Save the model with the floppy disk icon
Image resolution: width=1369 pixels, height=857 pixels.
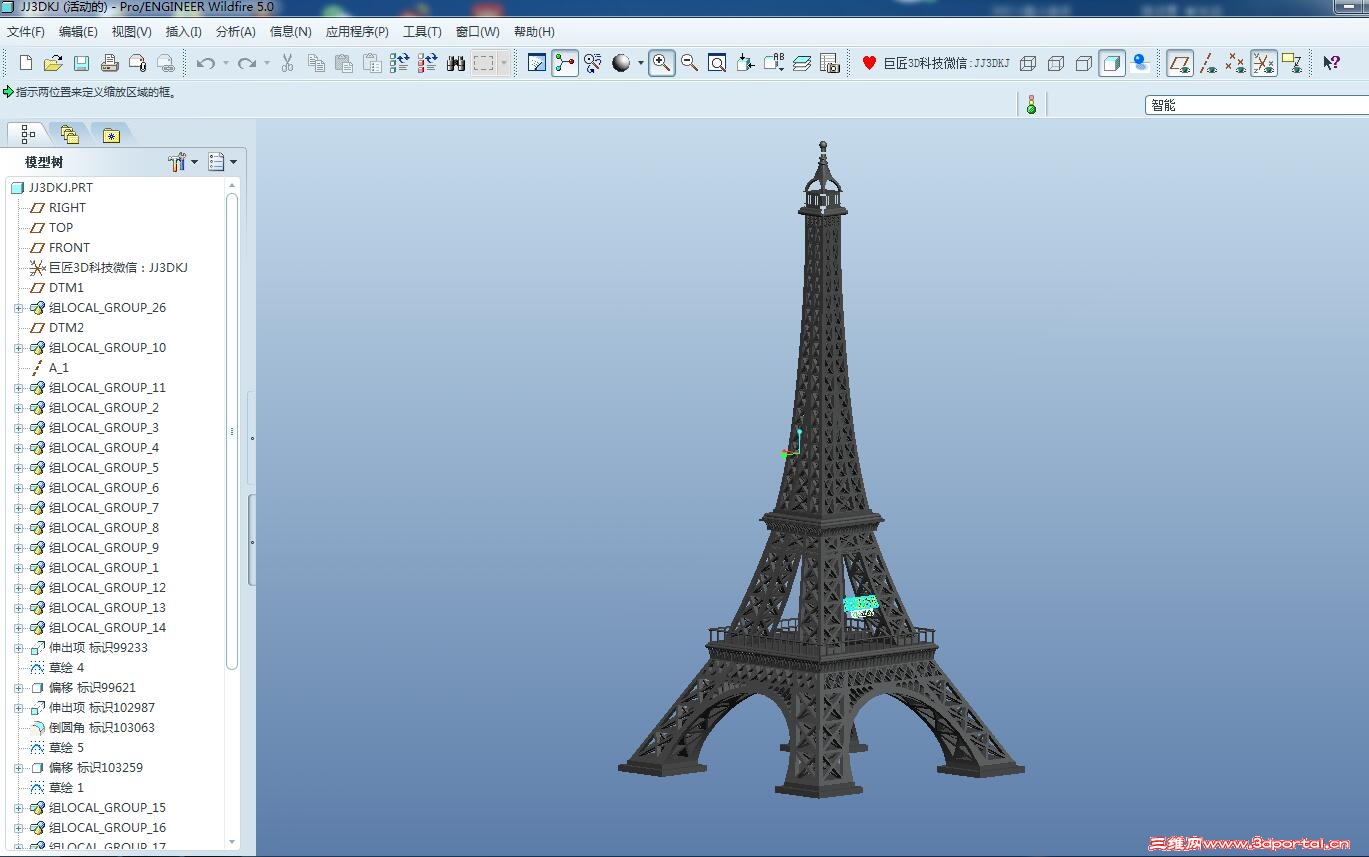click(81, 63)
